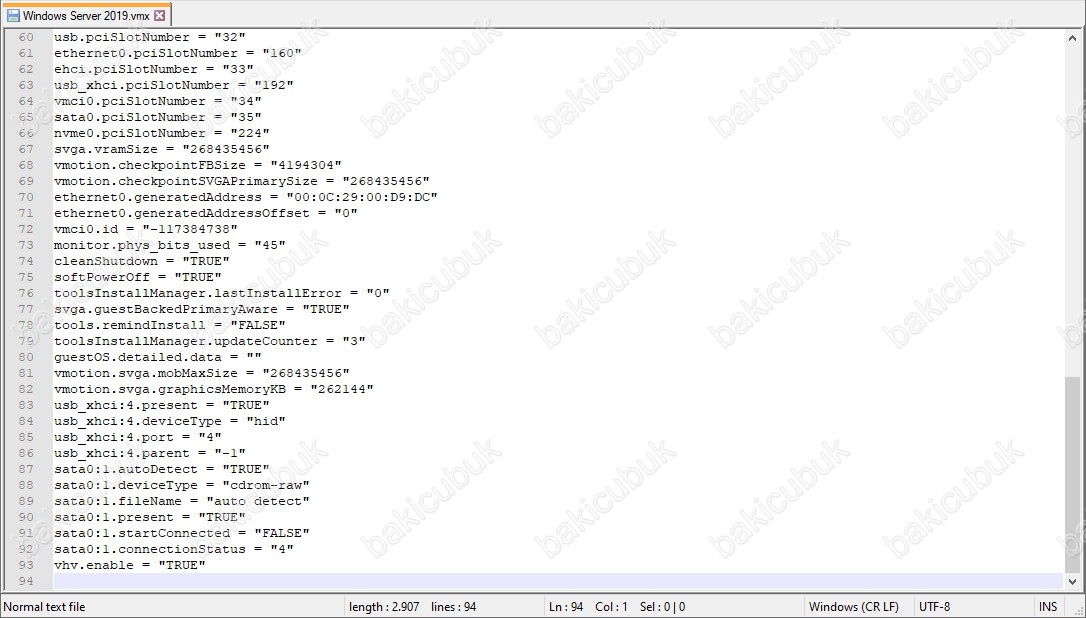Screen dimensions: 1086x618
Task: Click "length : 2.907" status entry
Action: point(384,607)
